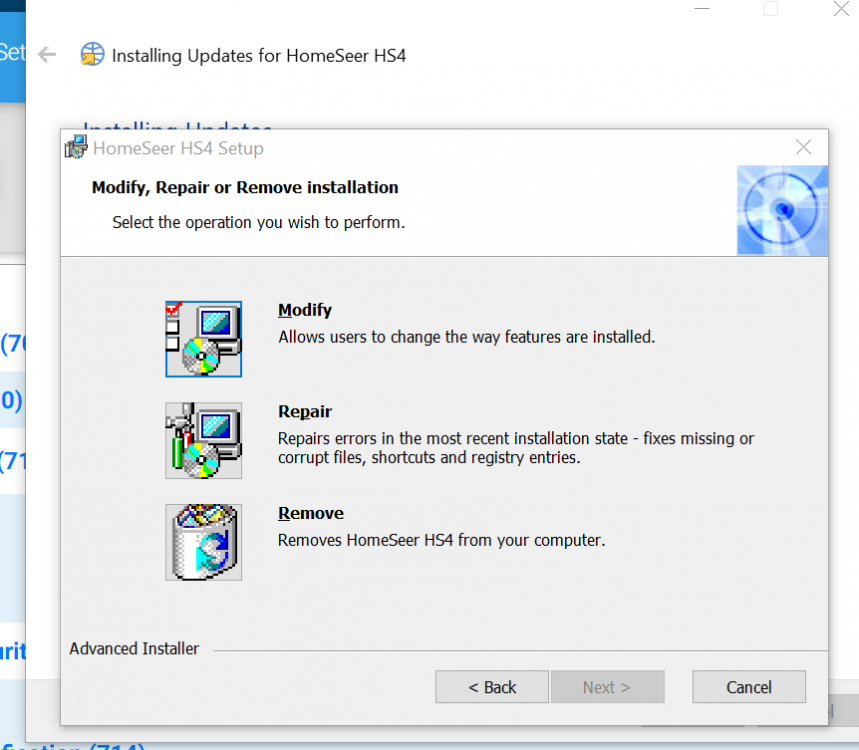This screenshot has width=859, height=750.
Task: Click the blue Set header behind the dialog
Action: (x=13, y=53)
